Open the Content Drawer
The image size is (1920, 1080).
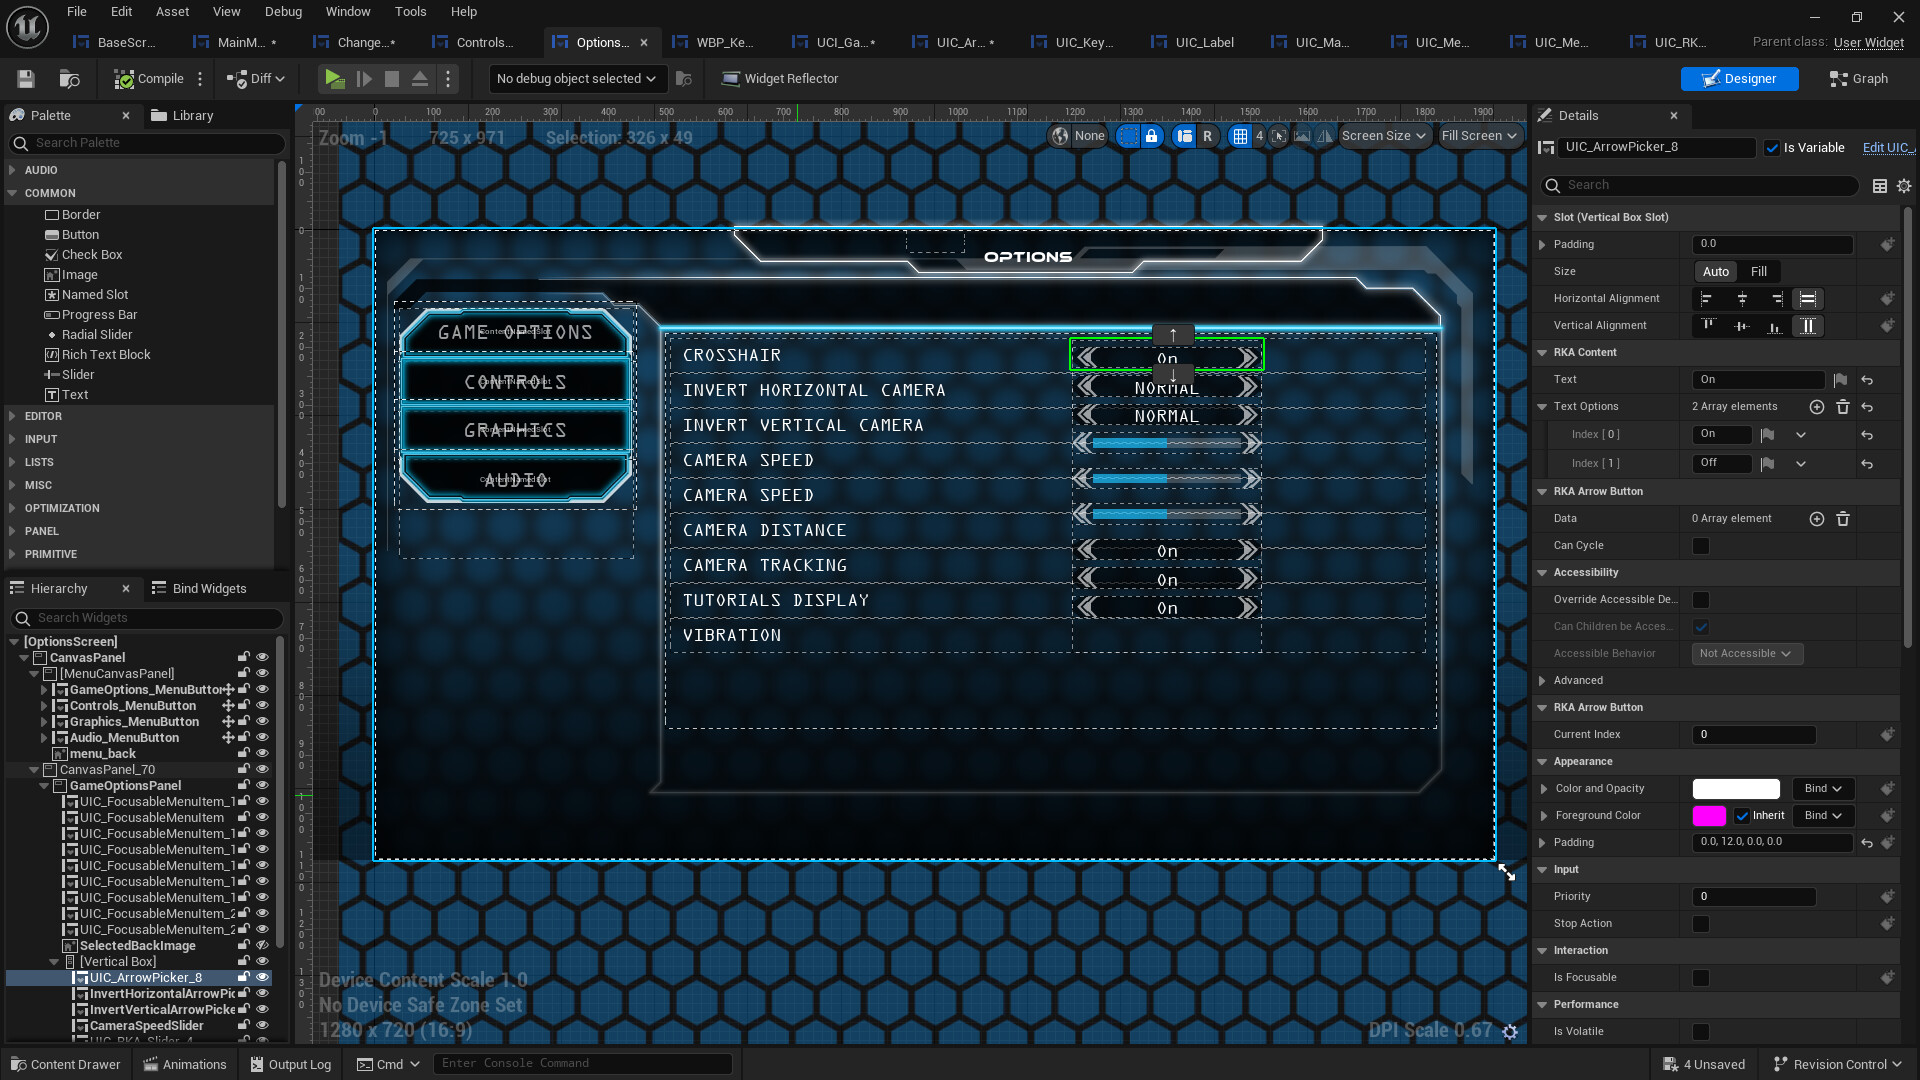coord(64,1063)
